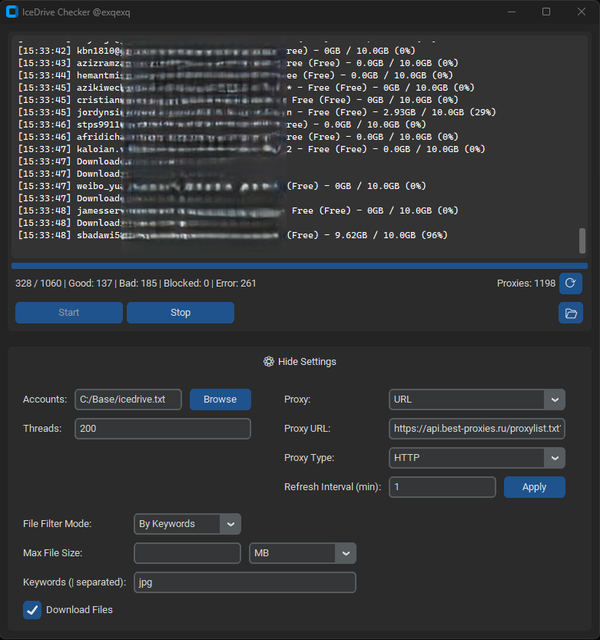Screen dimensions: 600x640
Task: Click the blue progress bar
Action: (x=298, y=266)
